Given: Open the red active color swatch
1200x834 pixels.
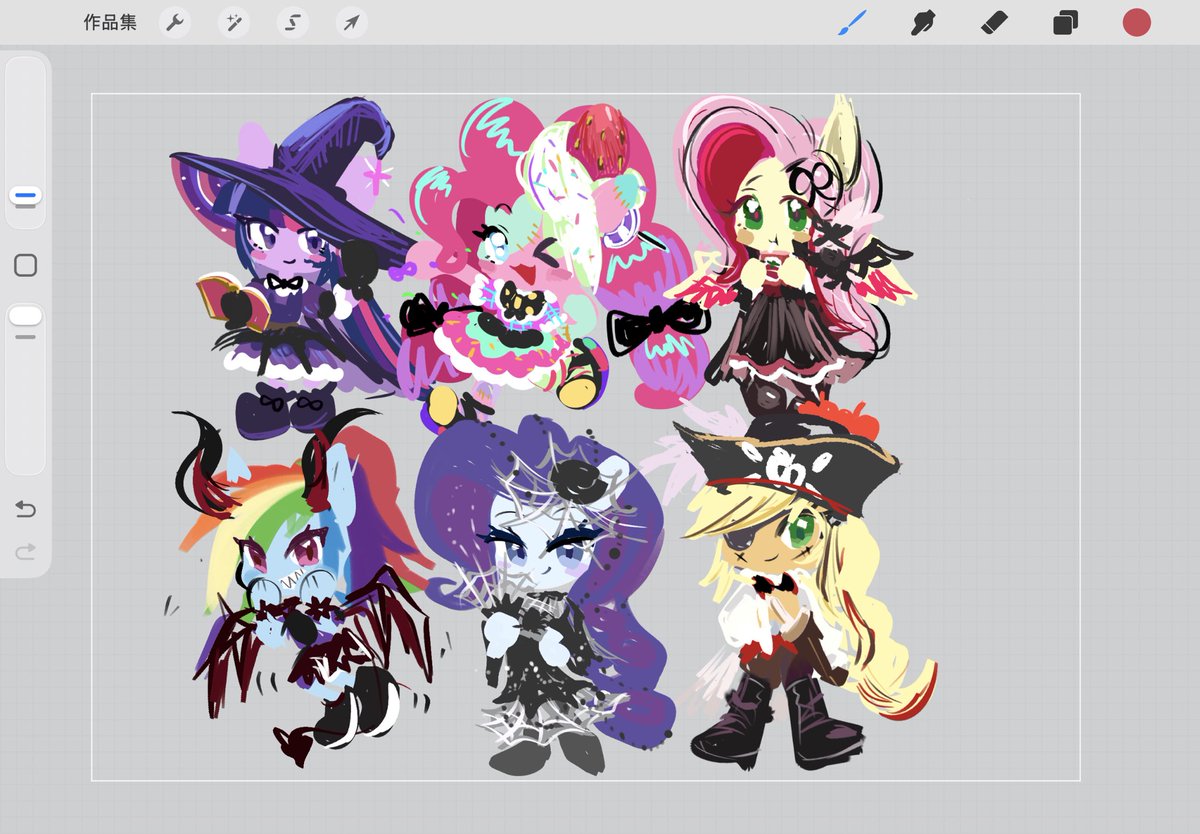Looking at the screenshot, I should click(x=1136, y=22).
